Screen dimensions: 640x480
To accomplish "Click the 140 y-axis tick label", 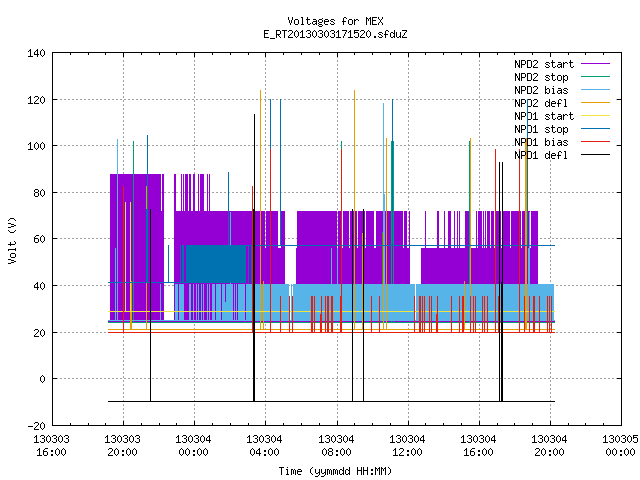I will 36,53.
